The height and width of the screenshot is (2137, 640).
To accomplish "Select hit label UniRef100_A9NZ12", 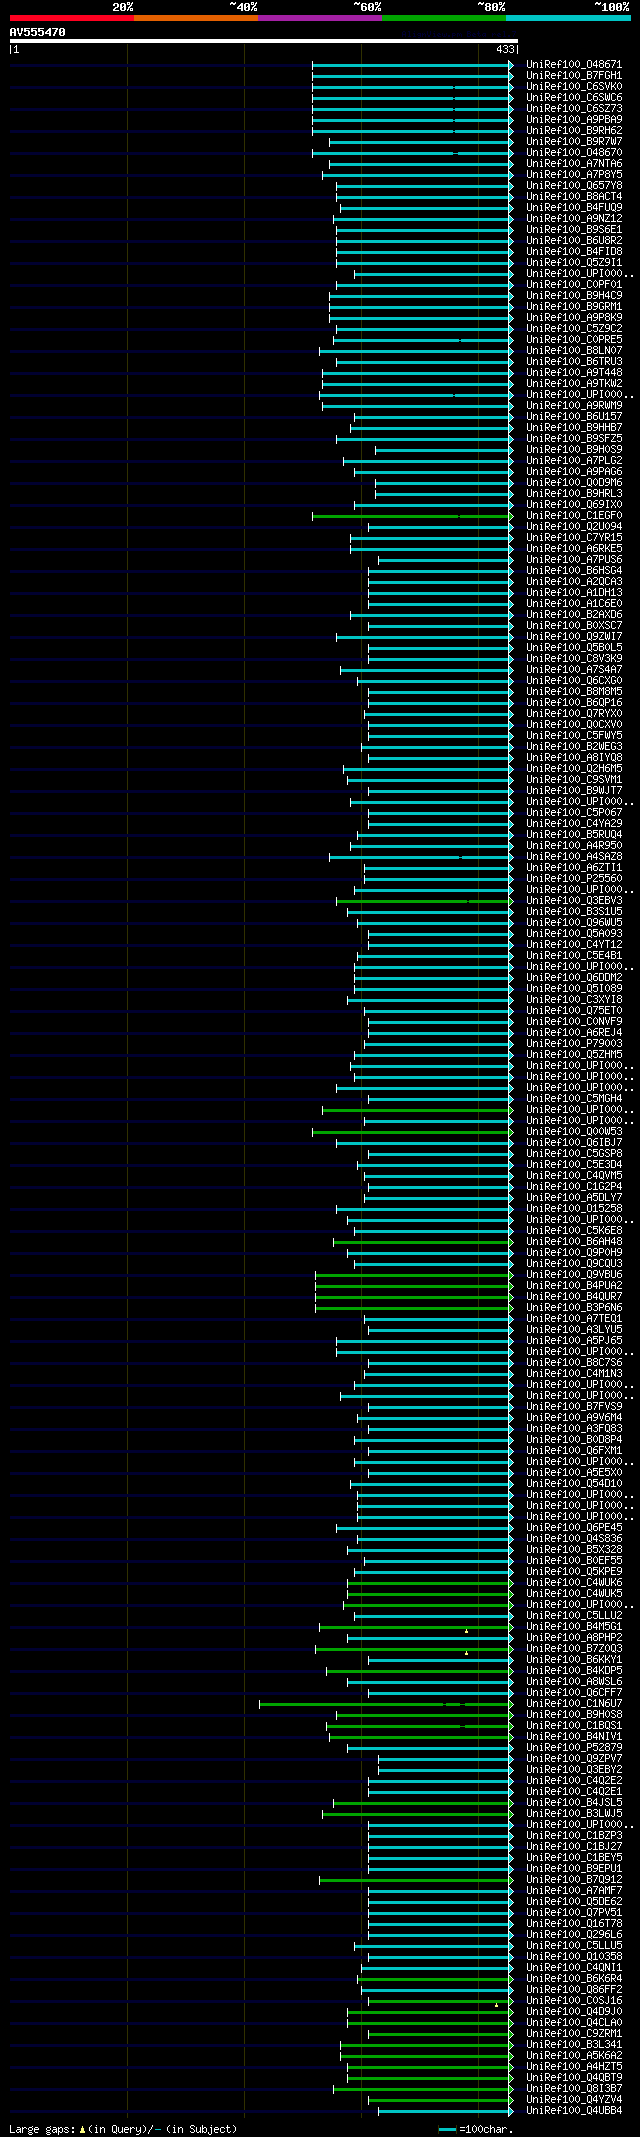I will point(574,218).
